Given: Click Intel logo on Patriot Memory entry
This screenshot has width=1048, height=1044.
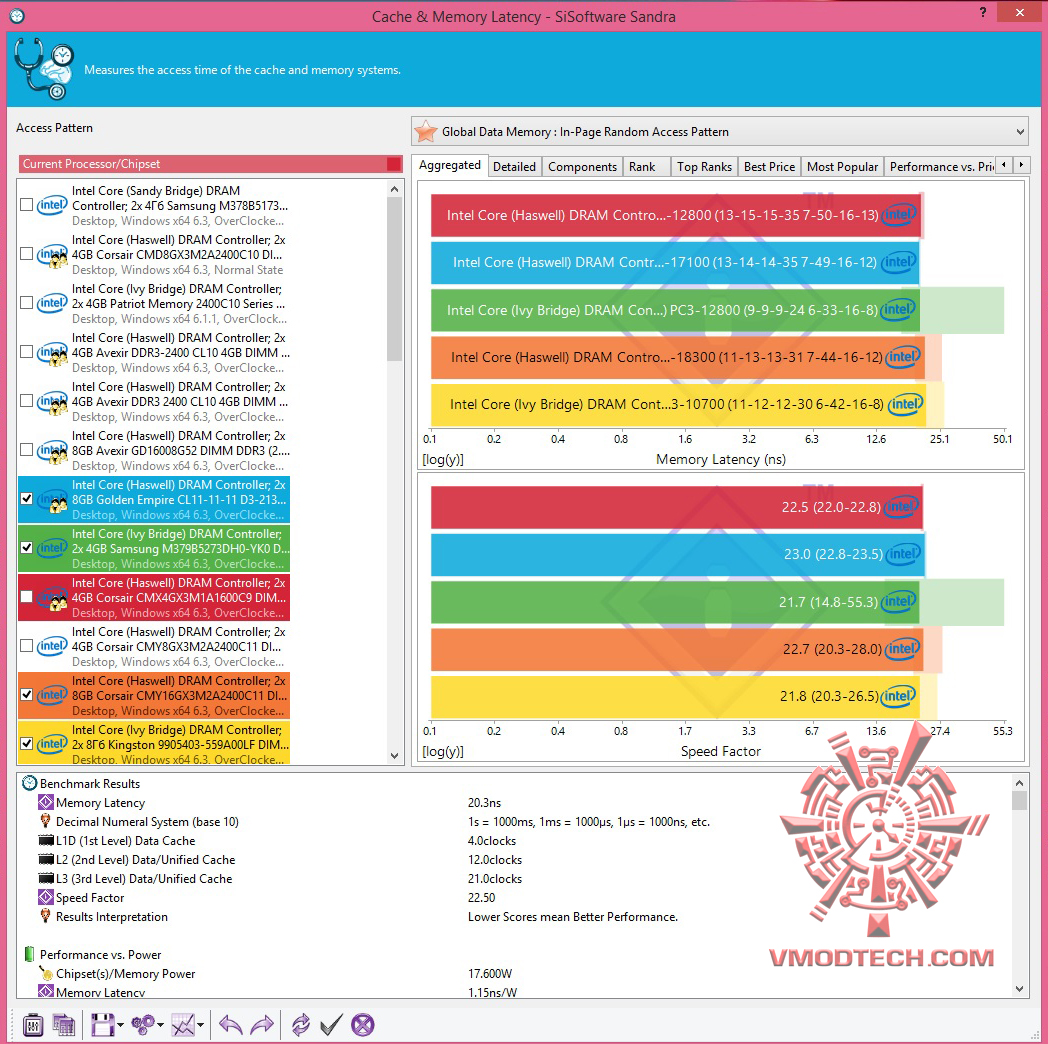Looking at the screenshot, I should pos(51,303).
